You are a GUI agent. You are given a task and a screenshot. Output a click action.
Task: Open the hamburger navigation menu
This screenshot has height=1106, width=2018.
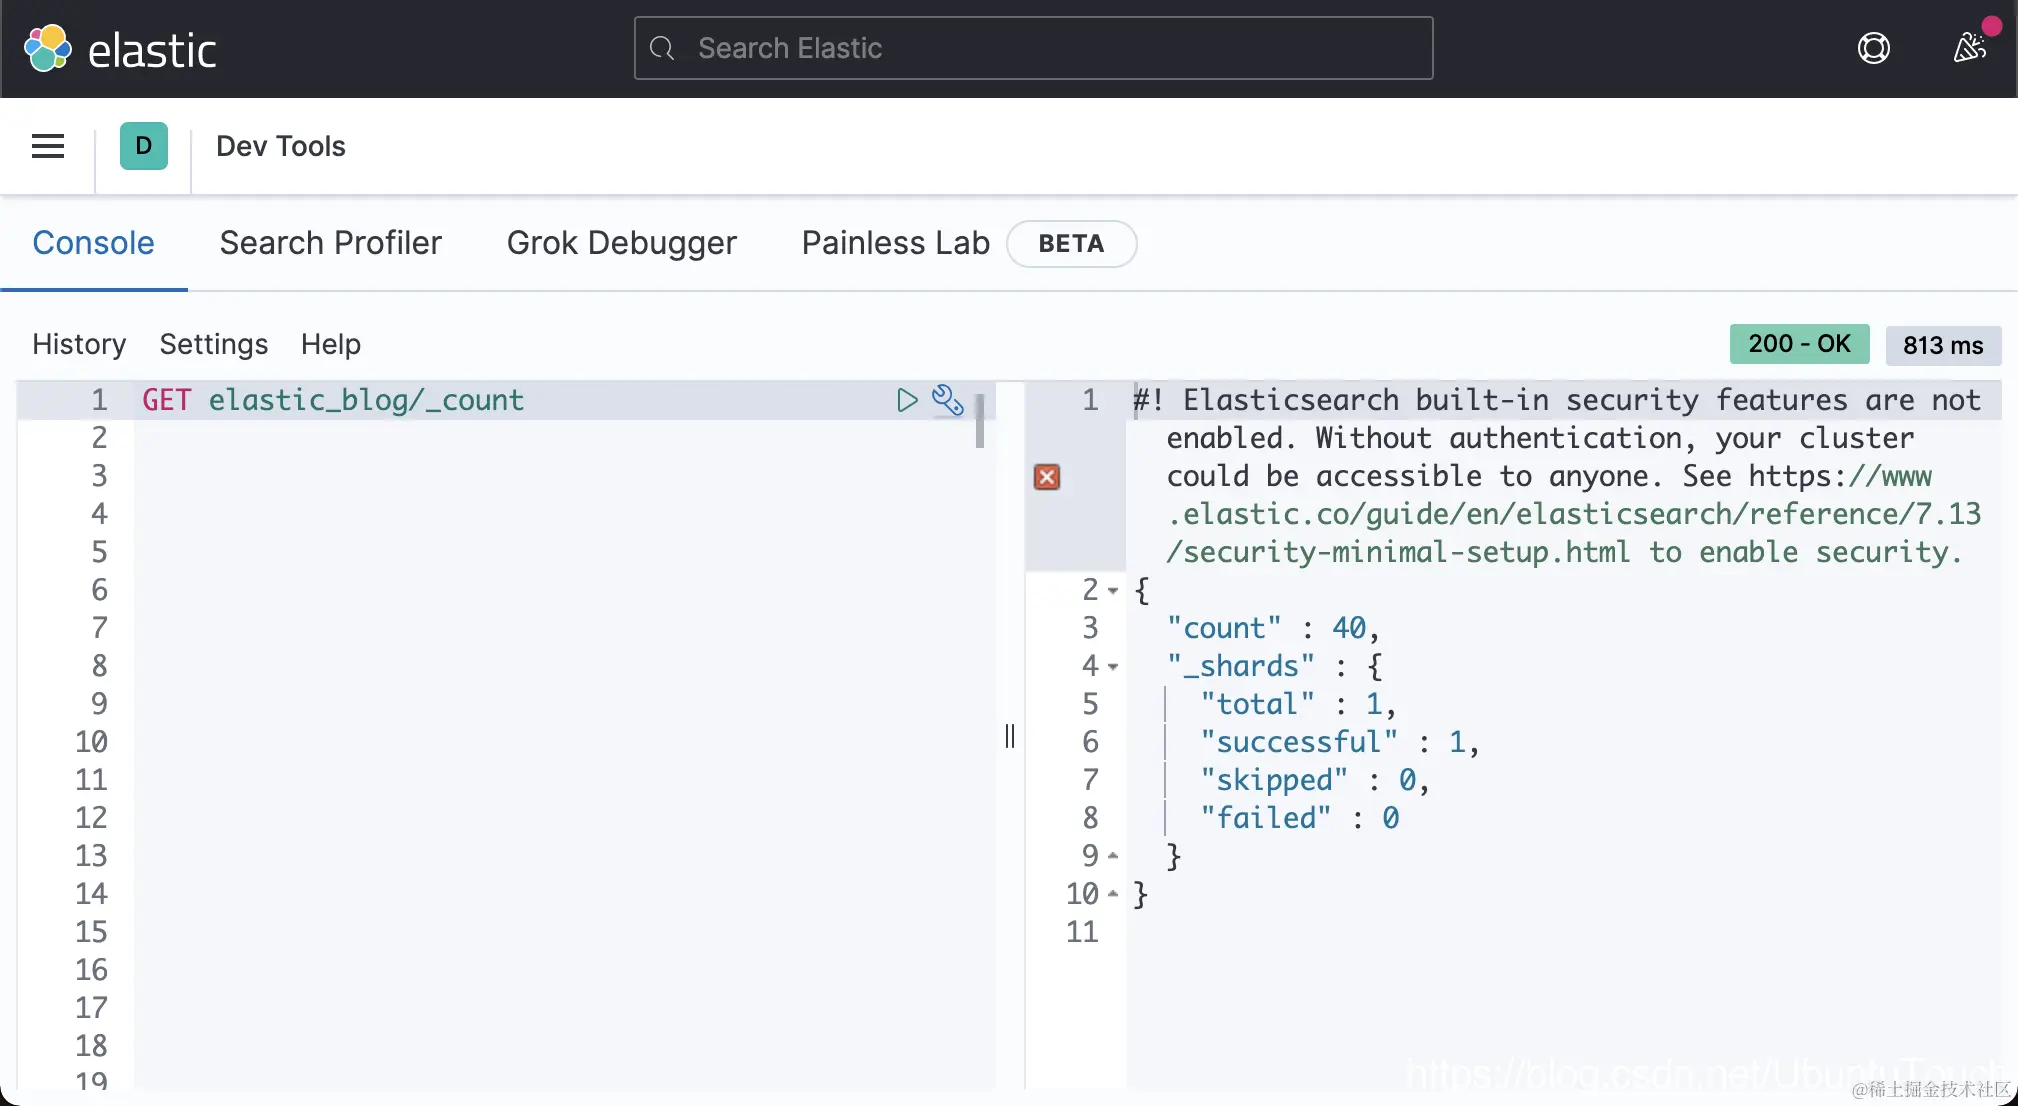[48, 146]
